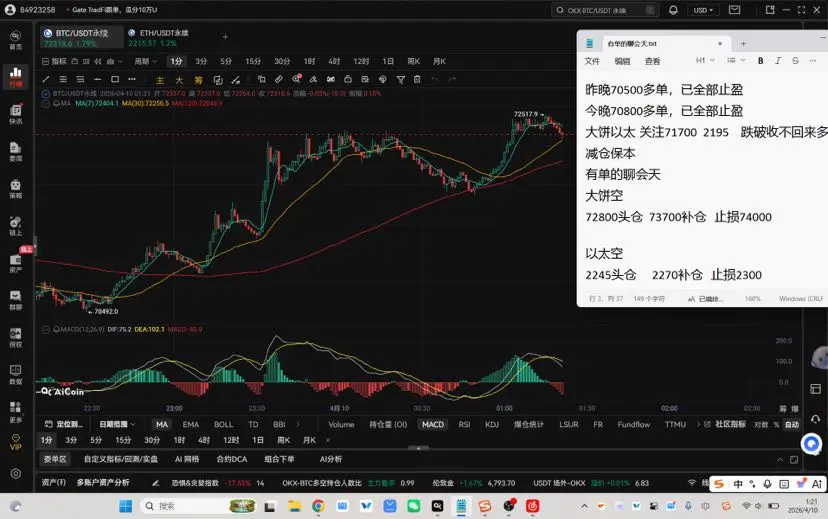
Task: Select the 15分 timeframe in top bar
Action: pos(253,61)
